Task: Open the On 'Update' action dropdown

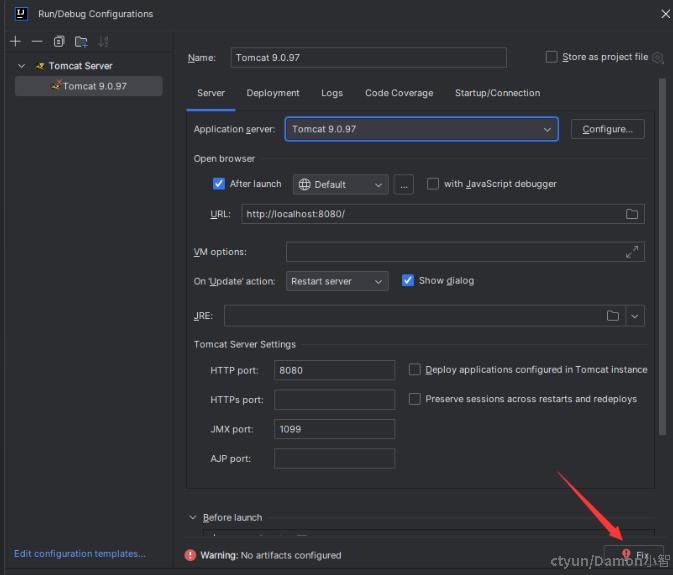Action: click(x=337, y=281)
